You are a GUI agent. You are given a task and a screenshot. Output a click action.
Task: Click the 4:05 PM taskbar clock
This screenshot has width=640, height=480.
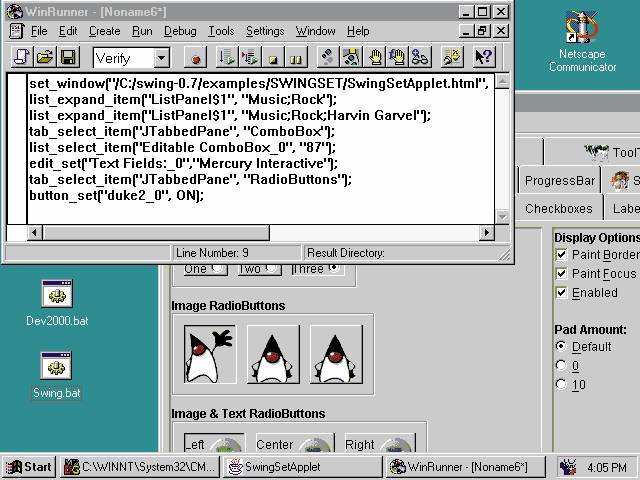pyautogui.click(x=607, y=467)
